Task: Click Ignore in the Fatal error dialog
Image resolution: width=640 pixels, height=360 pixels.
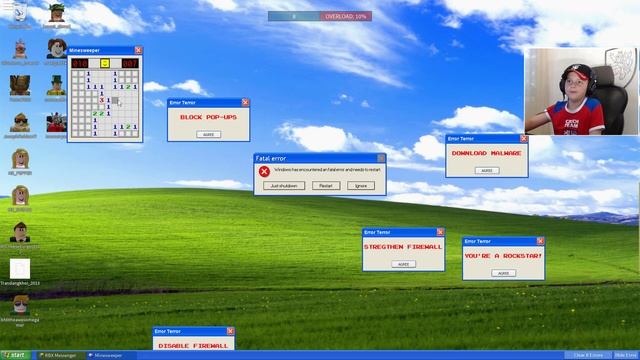Action: pos(361,186)
